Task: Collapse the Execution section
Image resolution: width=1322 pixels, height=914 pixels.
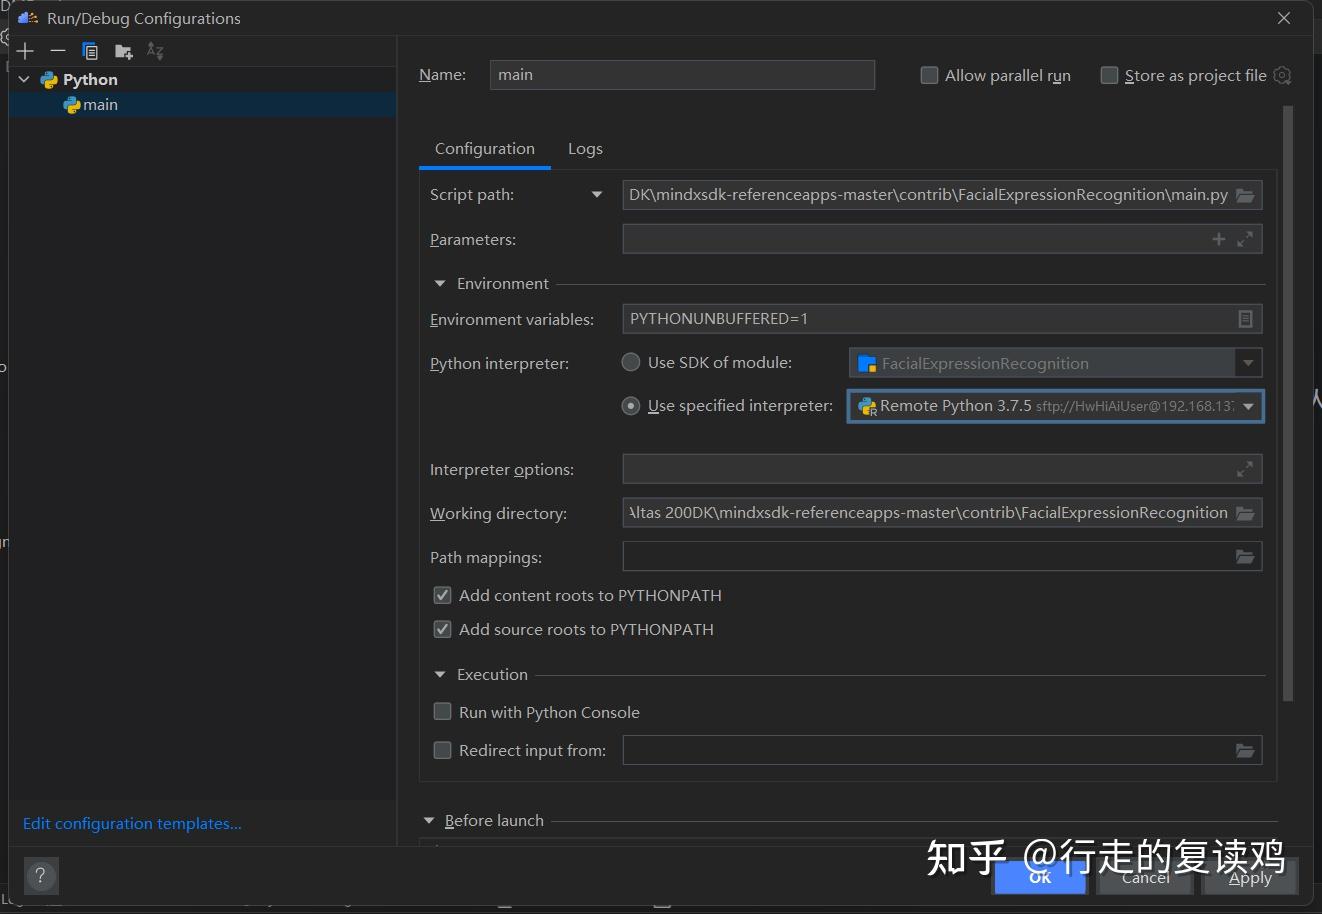Action: 440,675
